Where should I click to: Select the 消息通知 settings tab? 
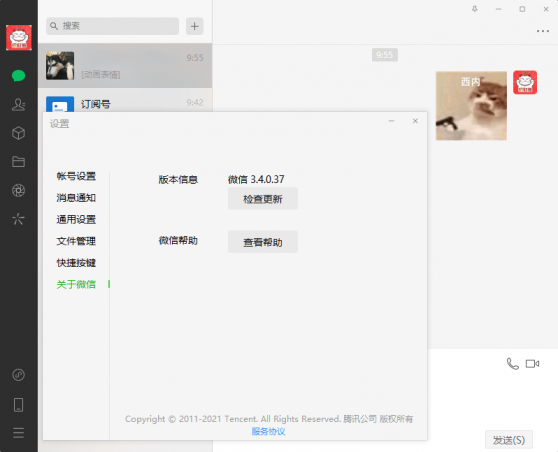coord(76,198)
